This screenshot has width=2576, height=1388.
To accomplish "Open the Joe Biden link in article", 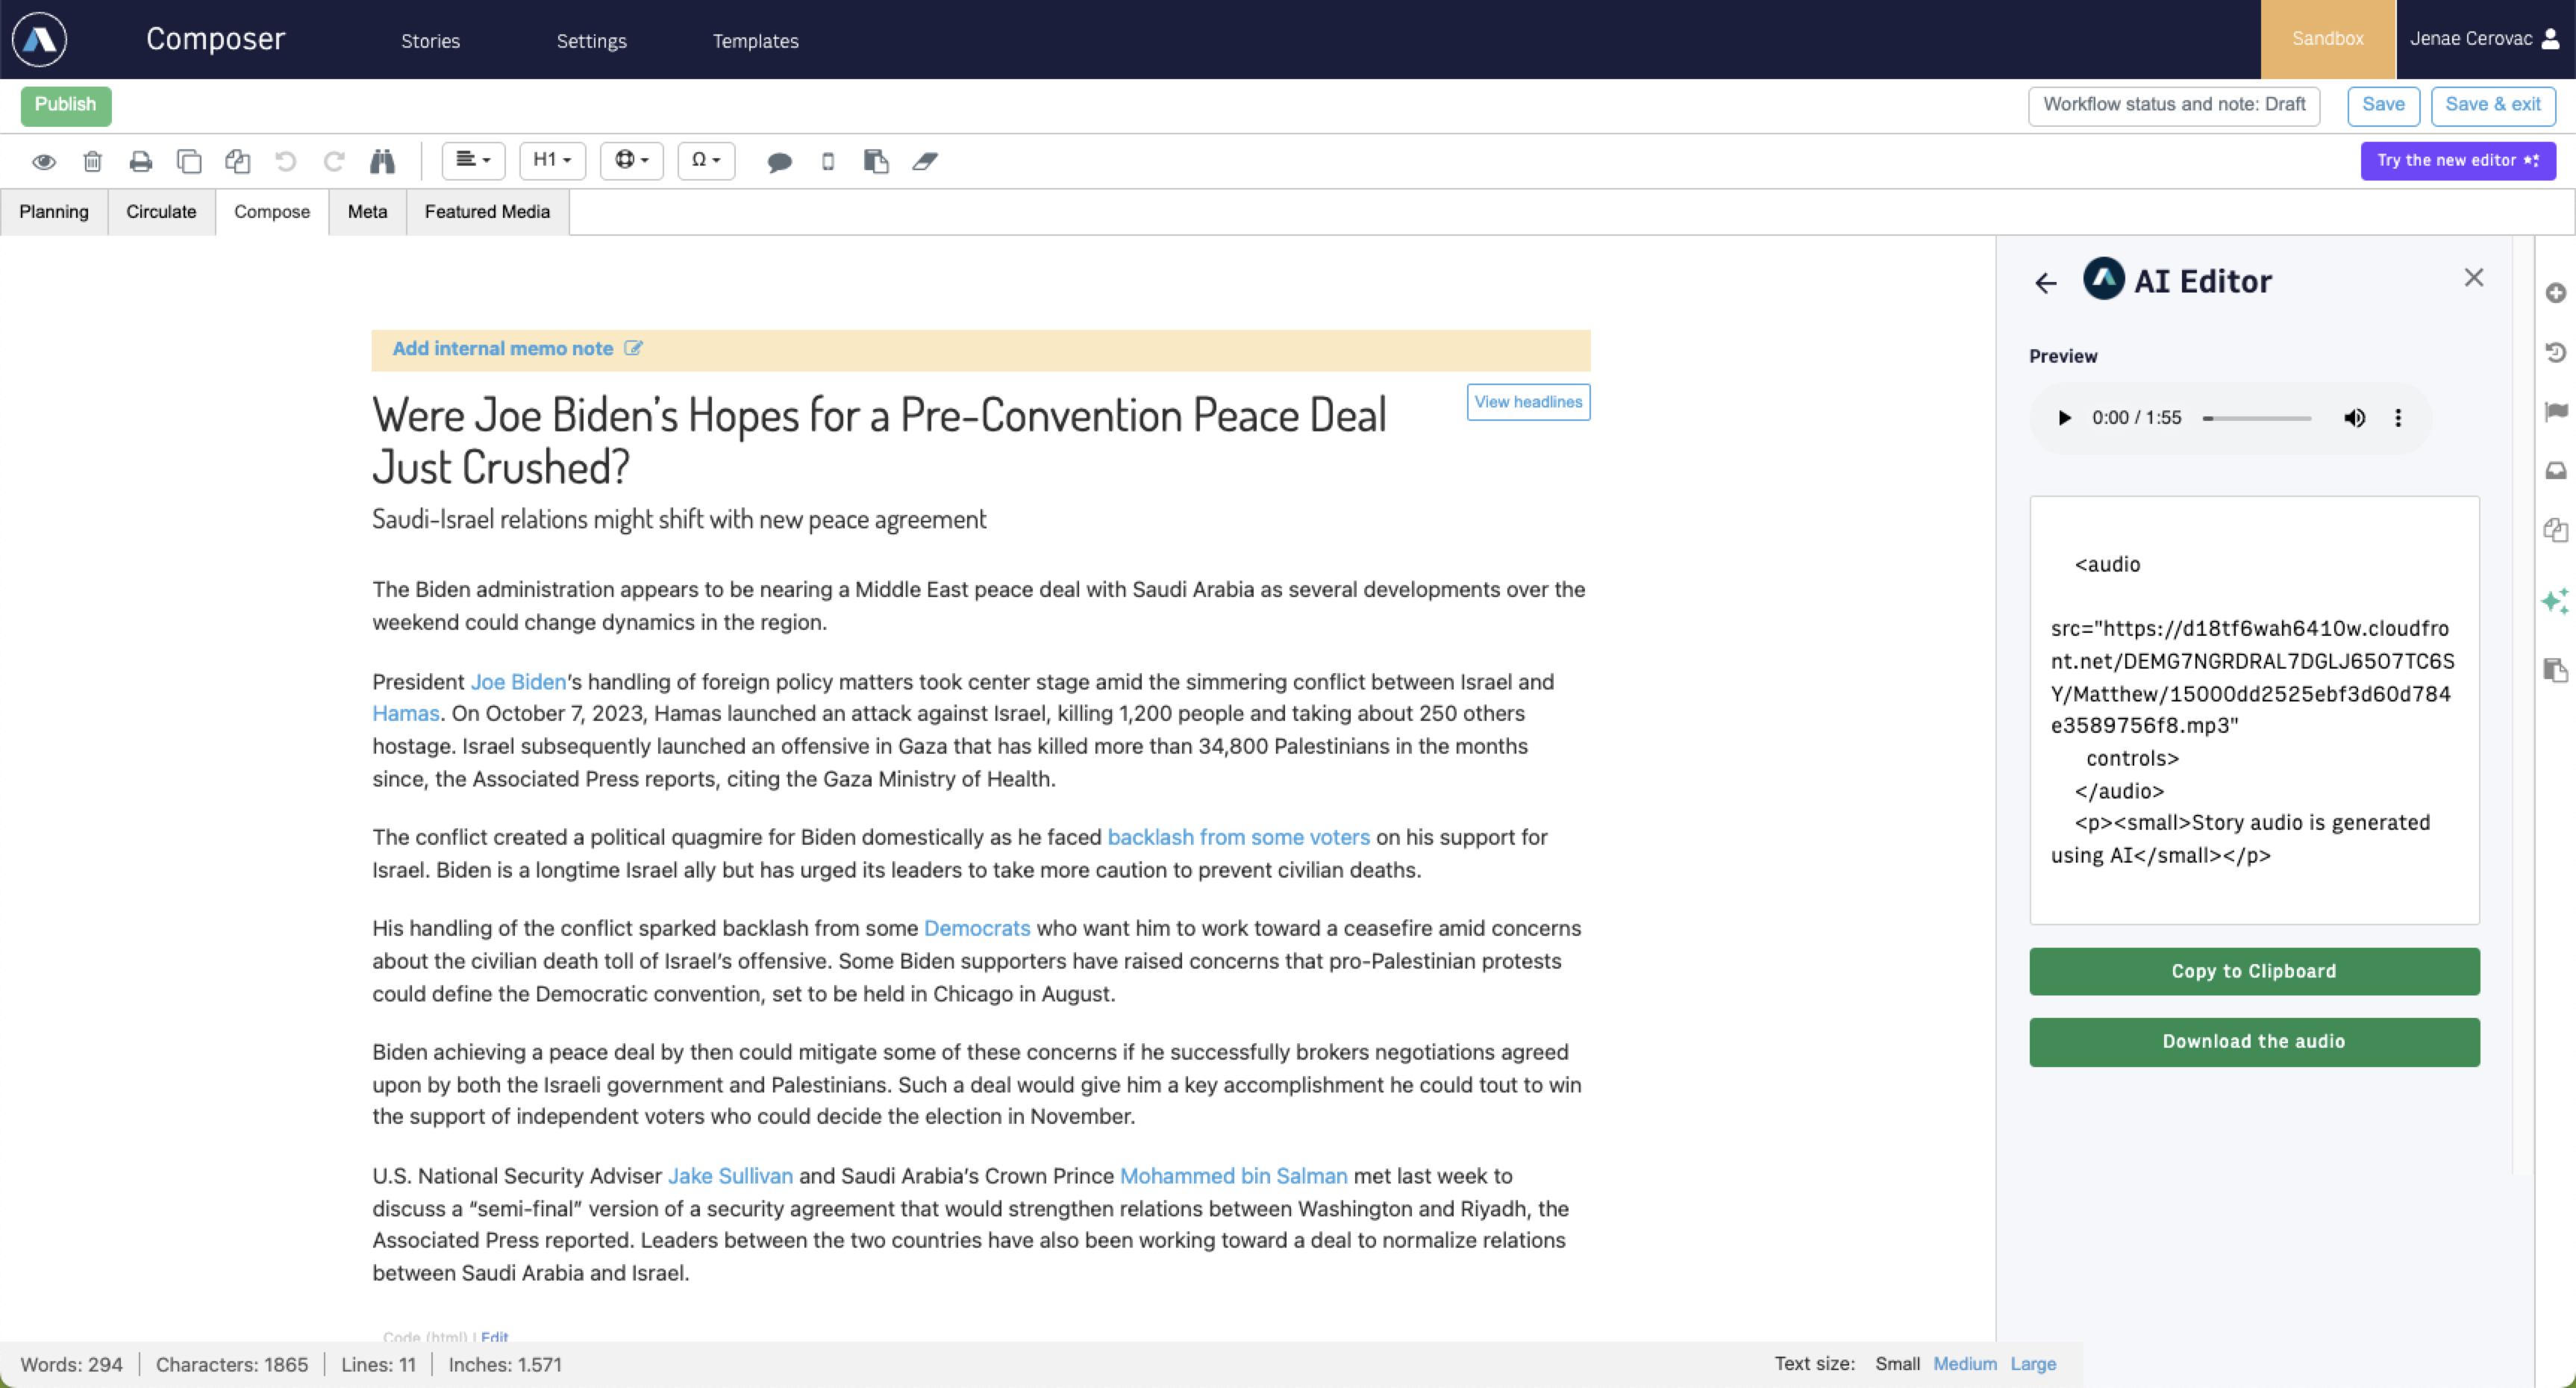I will pyautogui.click(x=518, y=682).
